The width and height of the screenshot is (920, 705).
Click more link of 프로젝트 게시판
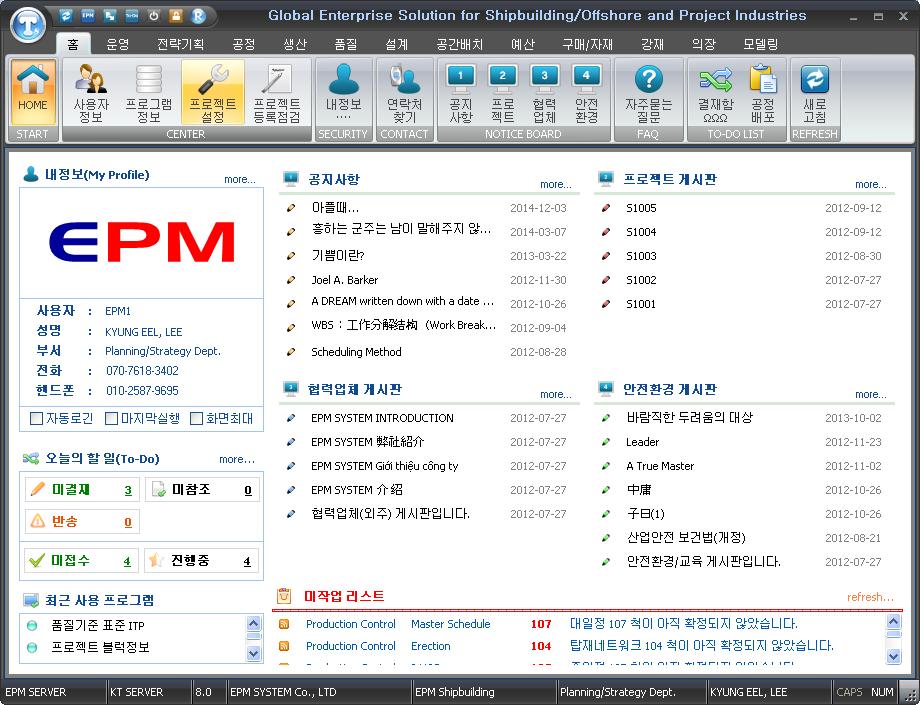pyautogui.click(x=871, y=184)
